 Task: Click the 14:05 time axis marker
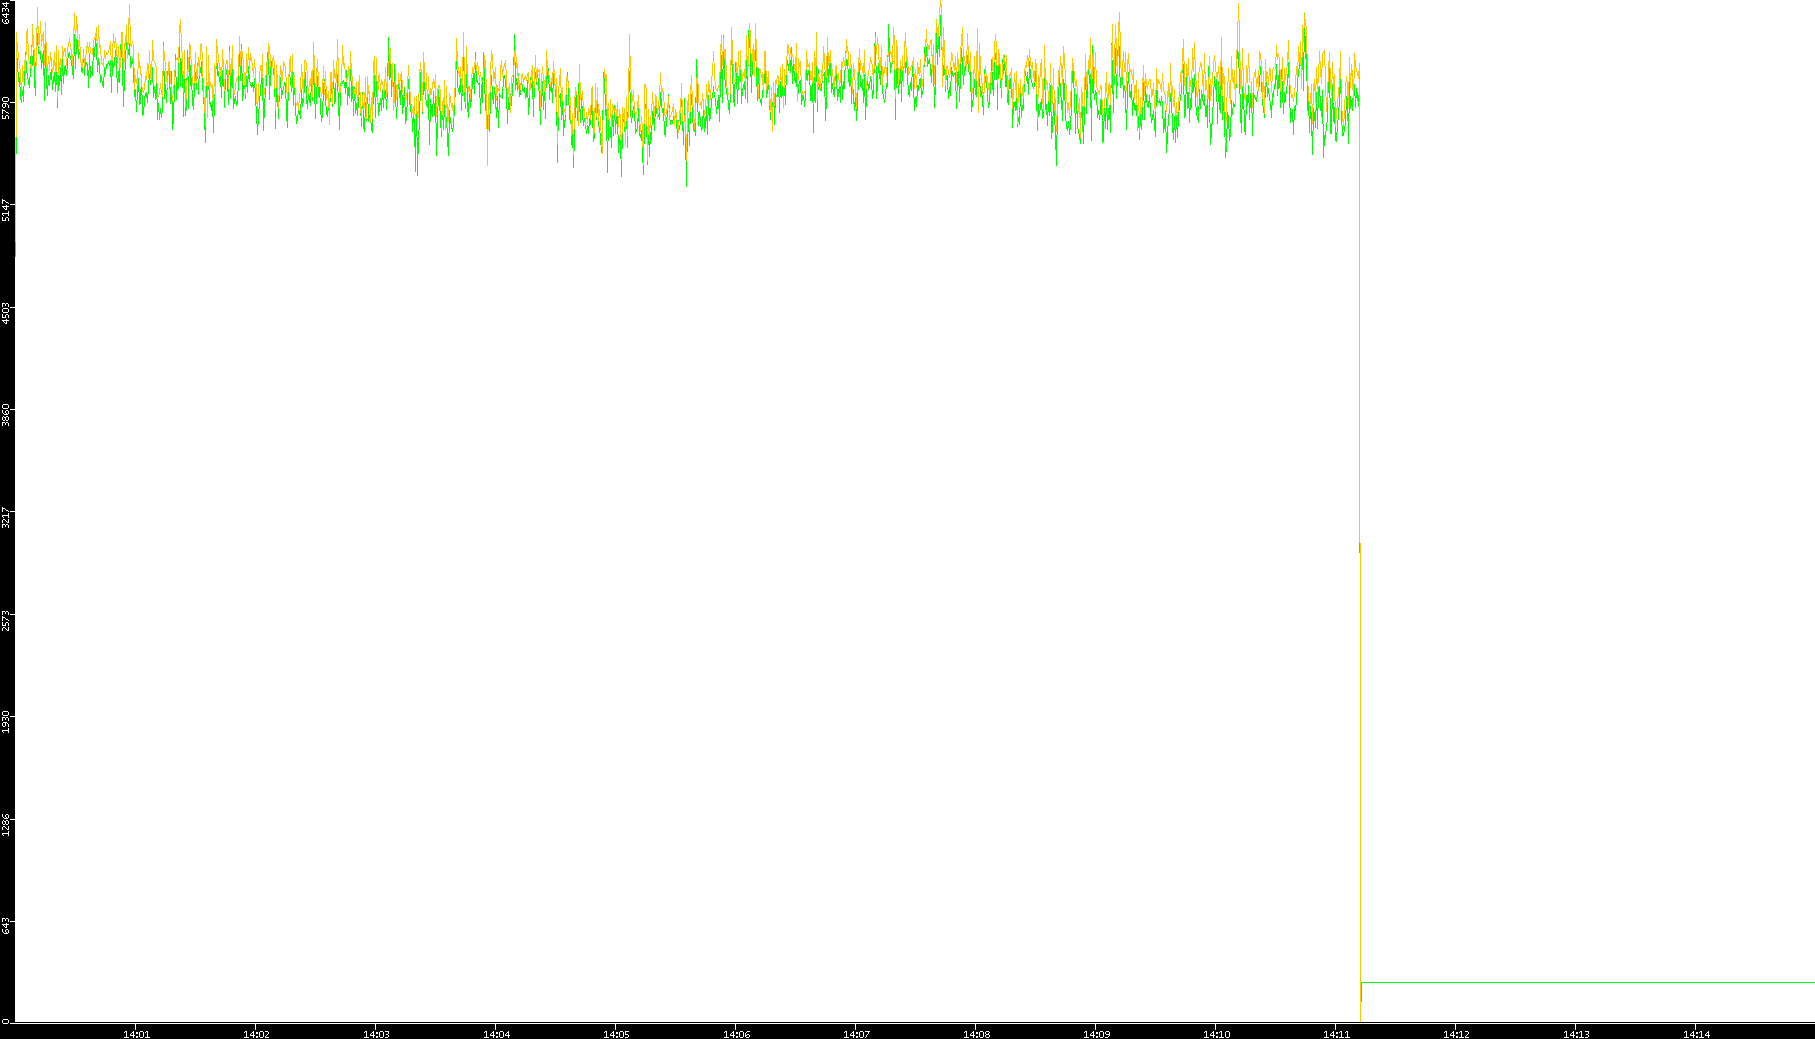(x=616, y=1033)
